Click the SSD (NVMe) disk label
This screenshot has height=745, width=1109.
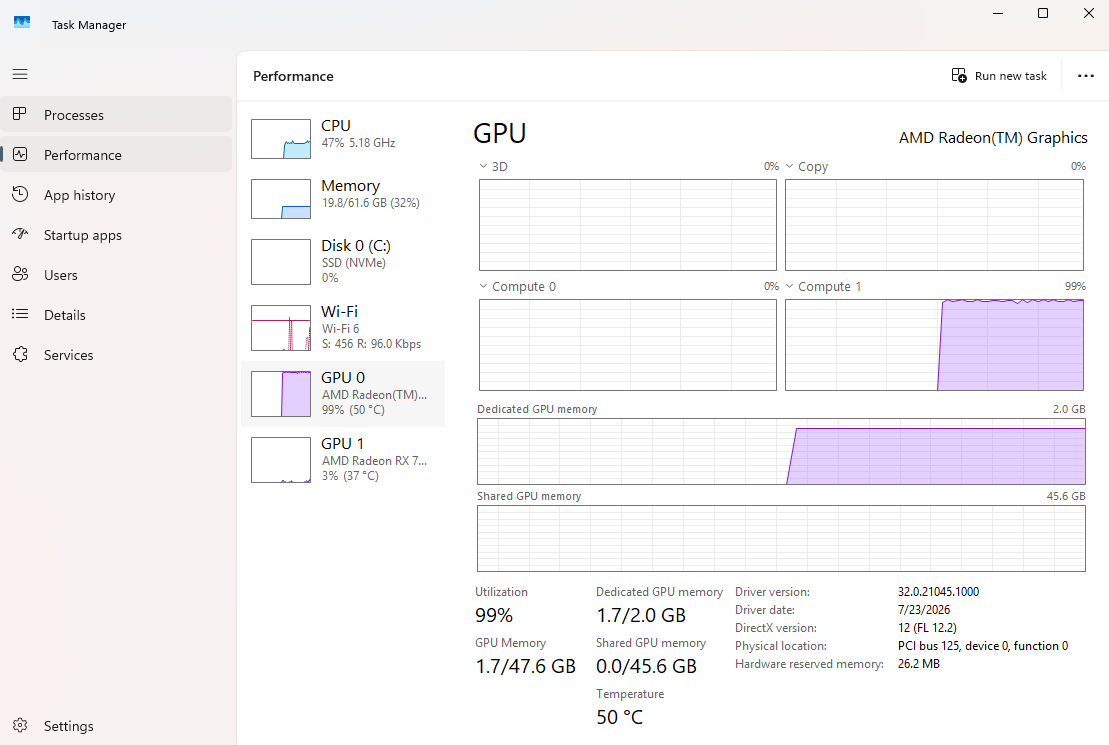[x=354, y=262]
